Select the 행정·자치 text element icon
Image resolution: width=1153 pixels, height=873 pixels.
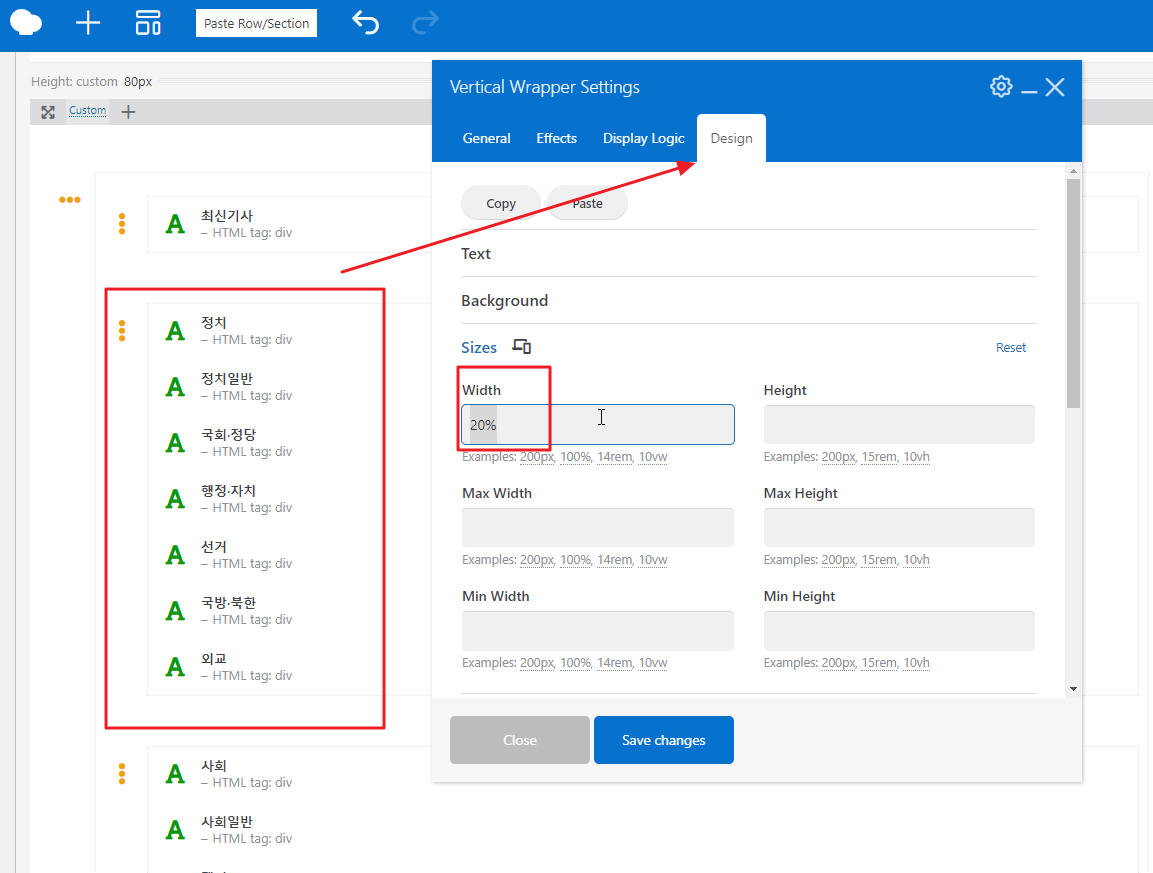[x=175, y=499]
